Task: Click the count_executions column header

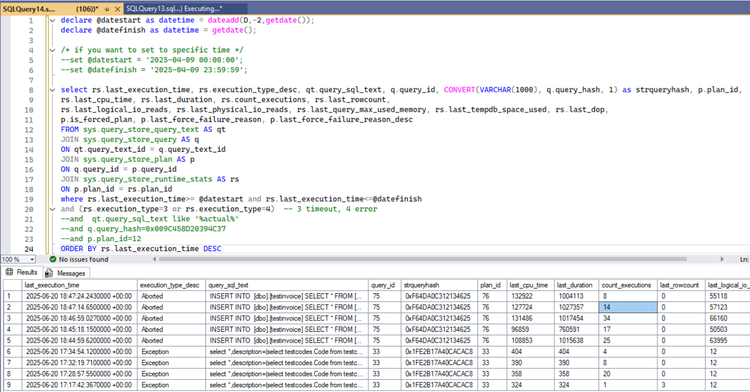Action: click(628, 285)
